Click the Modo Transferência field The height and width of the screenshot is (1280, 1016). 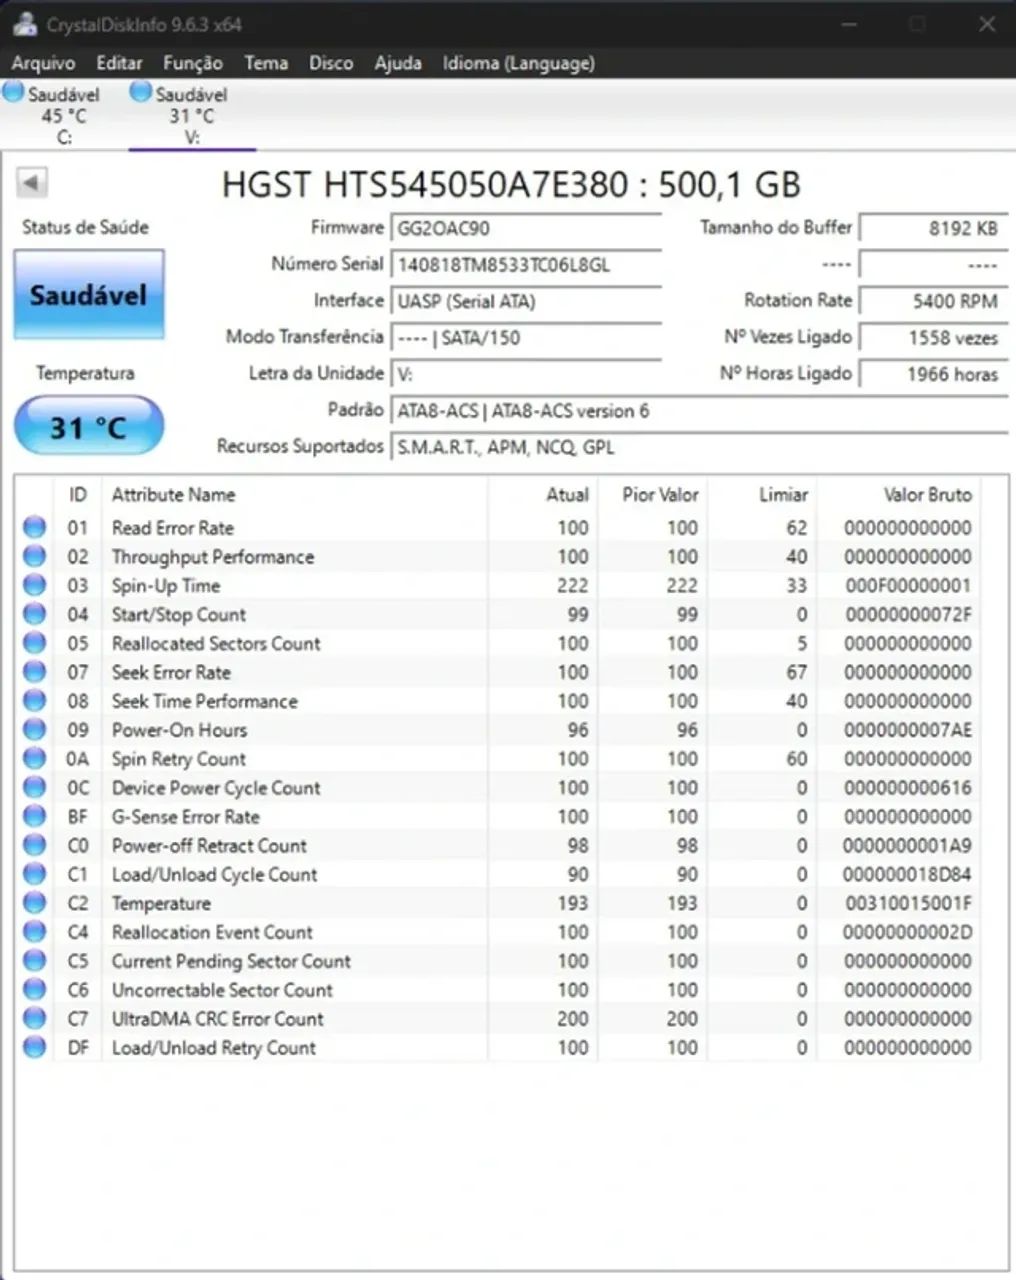(526, 338)
